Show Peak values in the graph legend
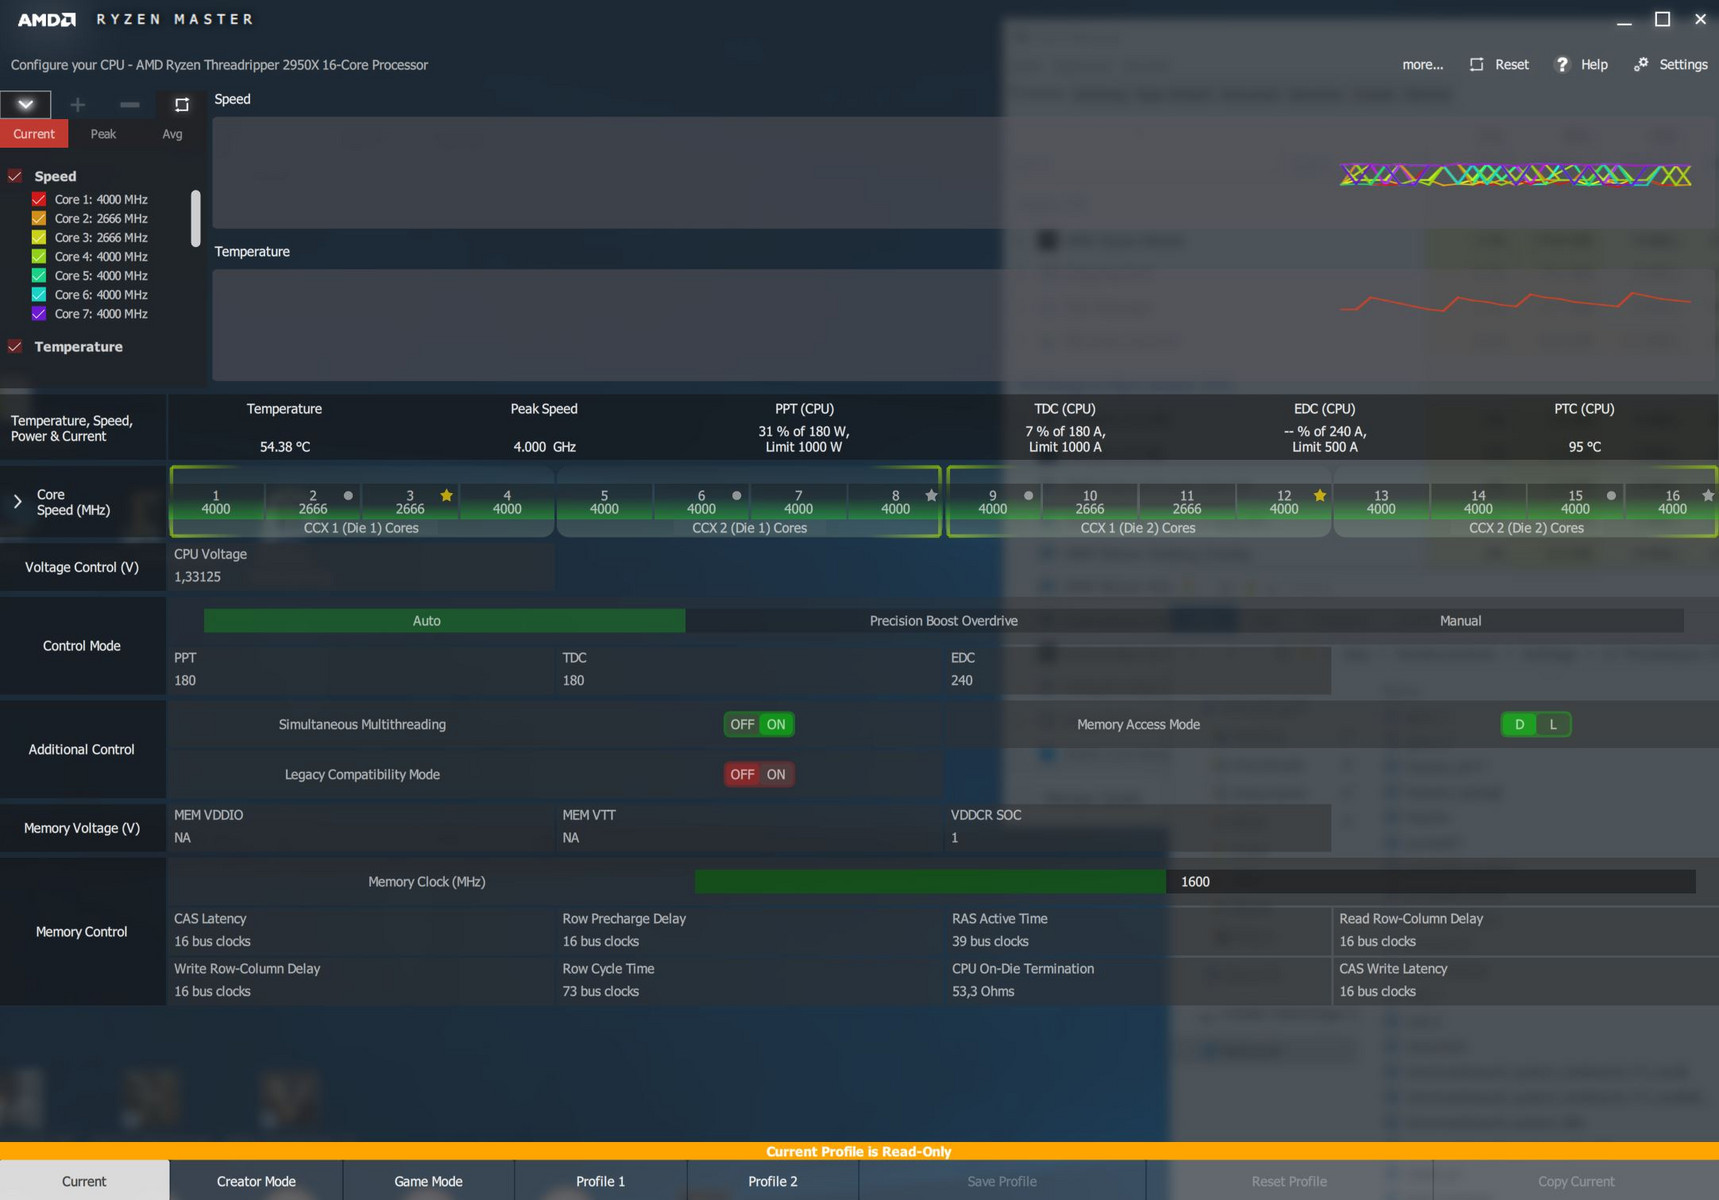Image resolution: width=1719 pixels, height=1200 pixels. coord(103,134)
